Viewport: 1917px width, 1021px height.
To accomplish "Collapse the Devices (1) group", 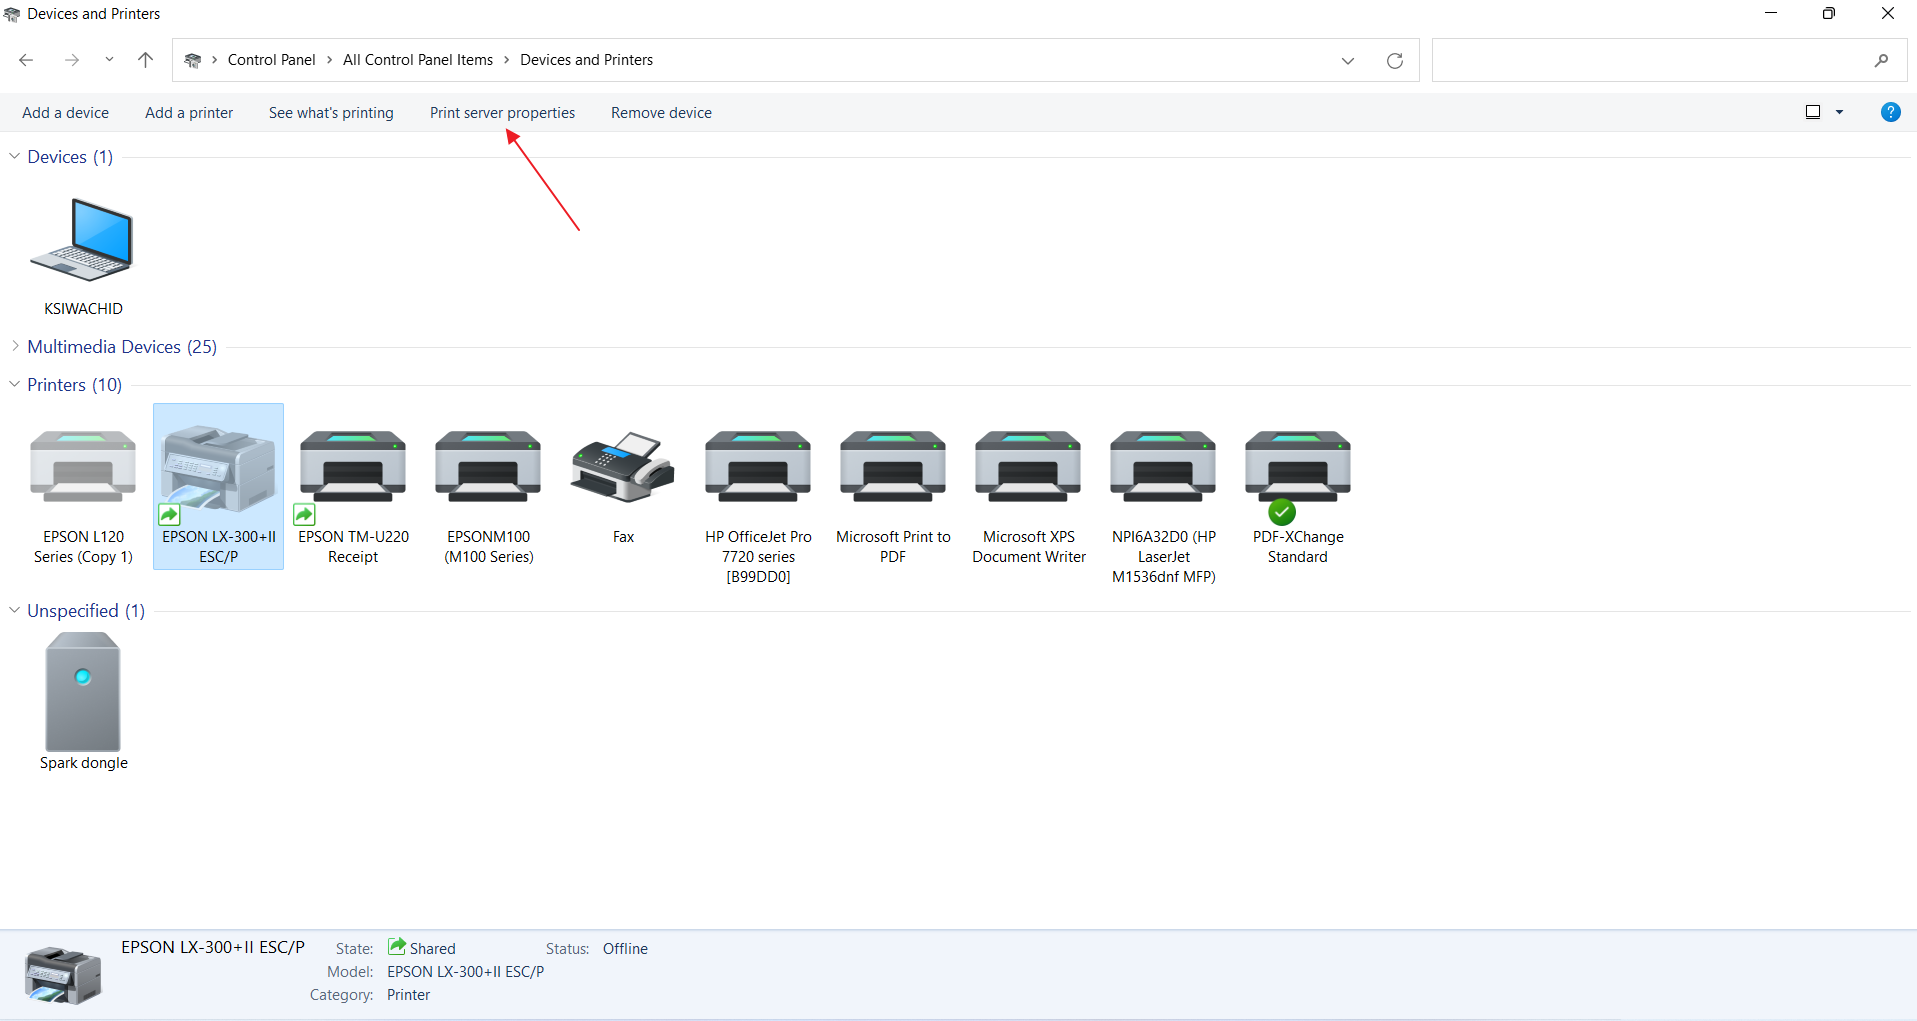I will [x=14, y=156].
